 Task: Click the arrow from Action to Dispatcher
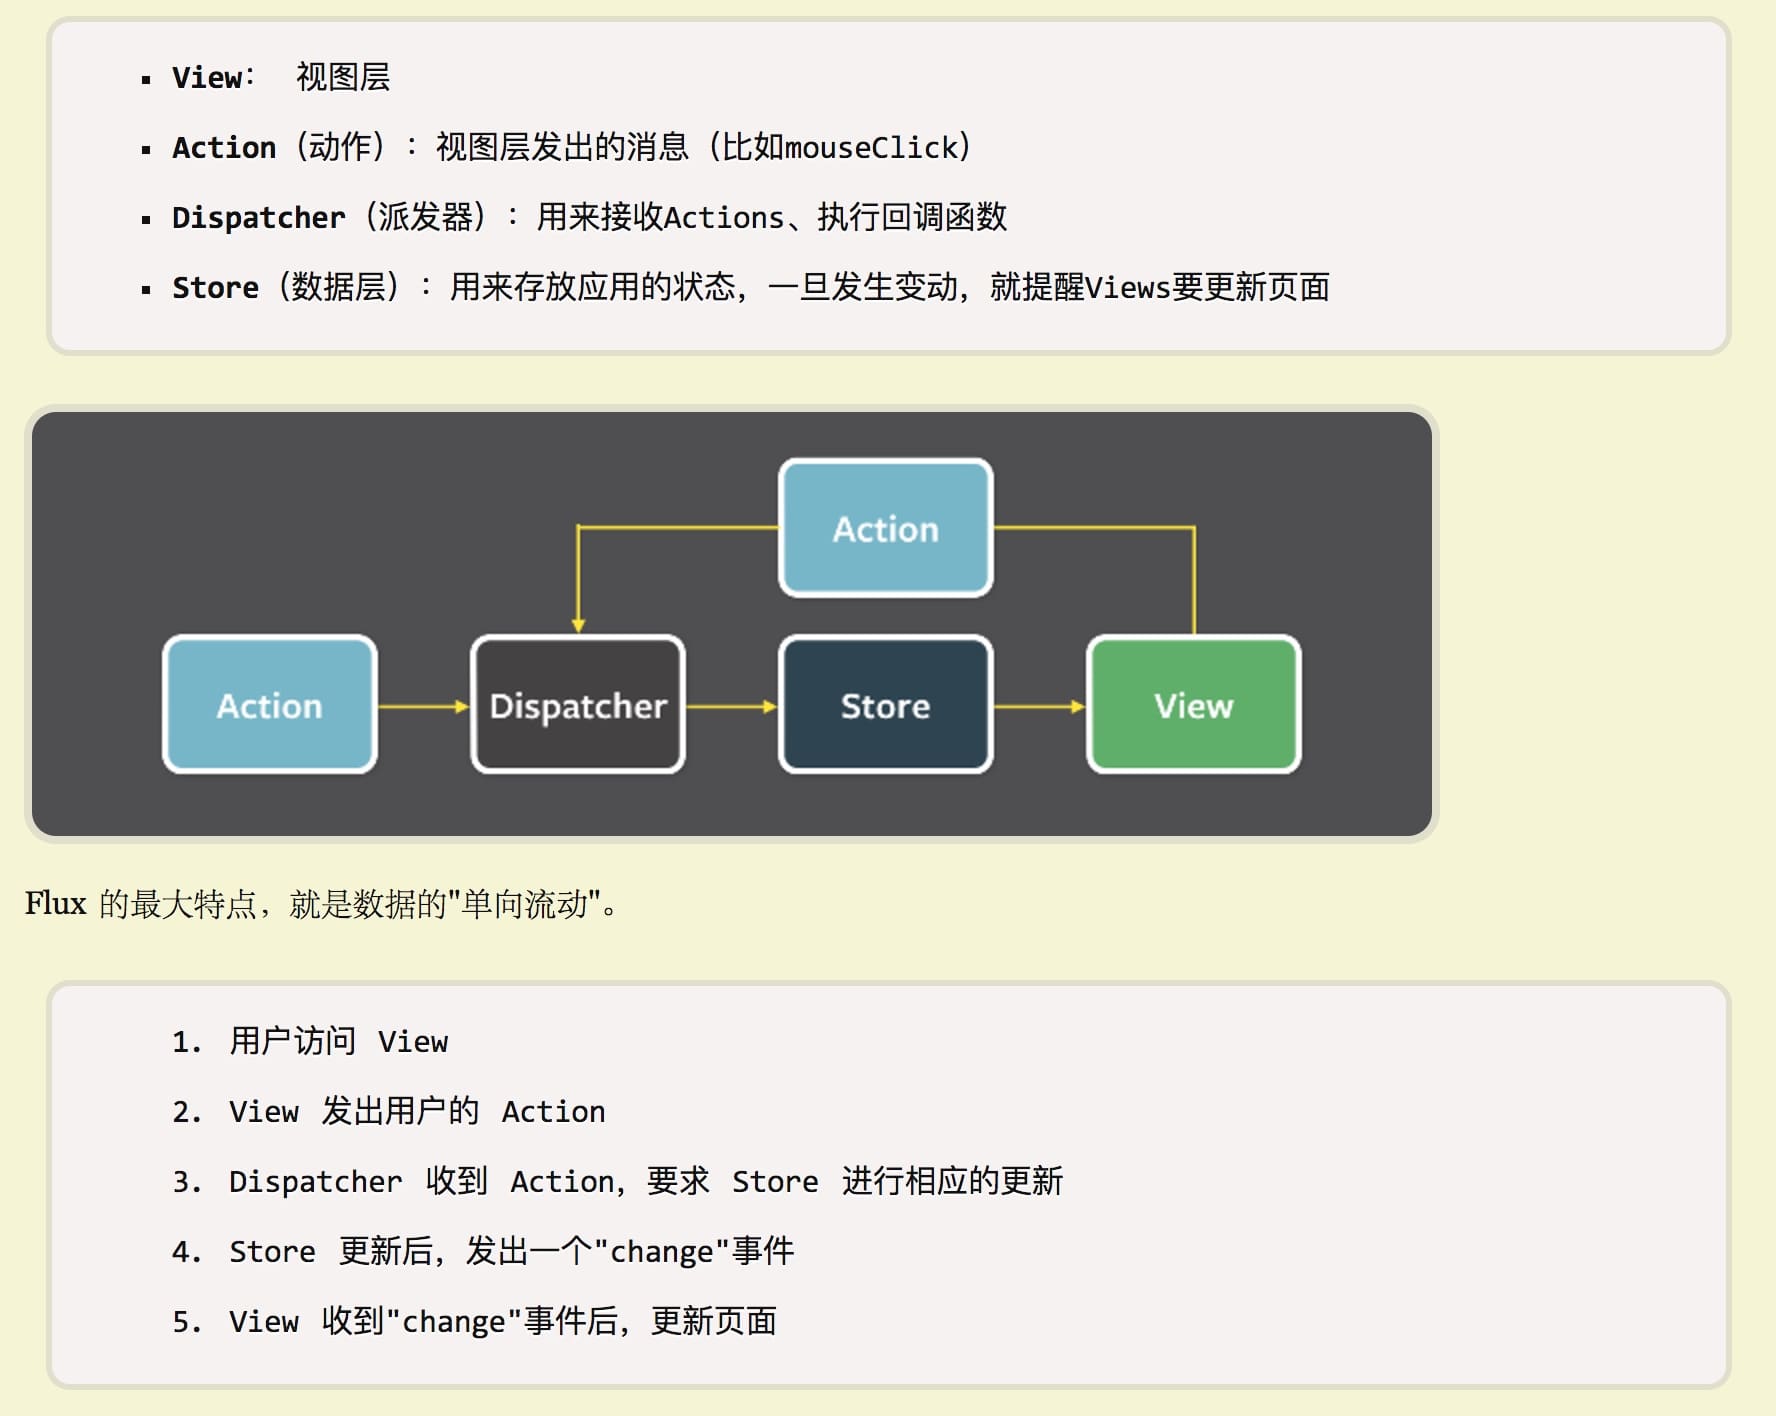click(423, 706)
